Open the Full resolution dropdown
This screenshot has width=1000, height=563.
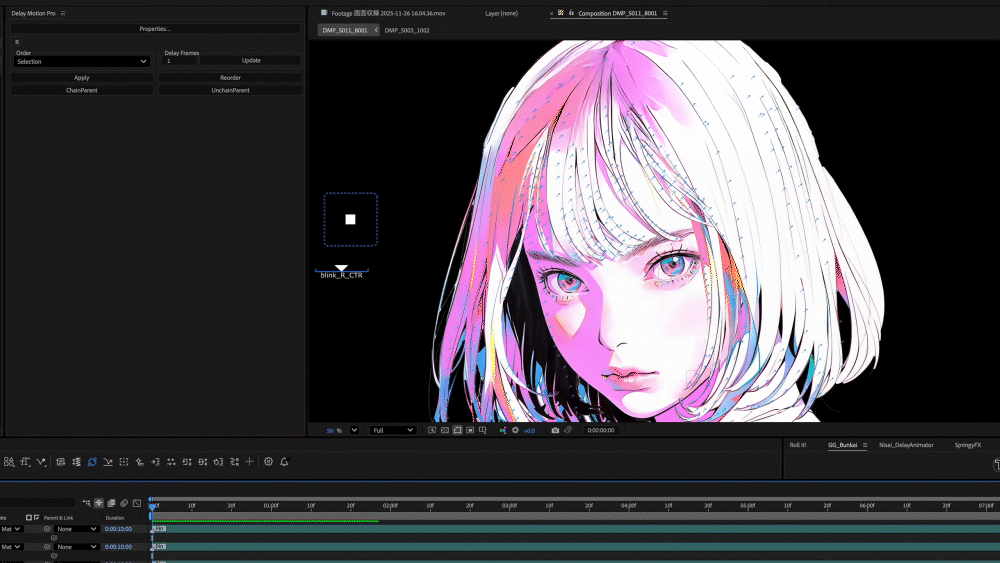tap(392, 430)
